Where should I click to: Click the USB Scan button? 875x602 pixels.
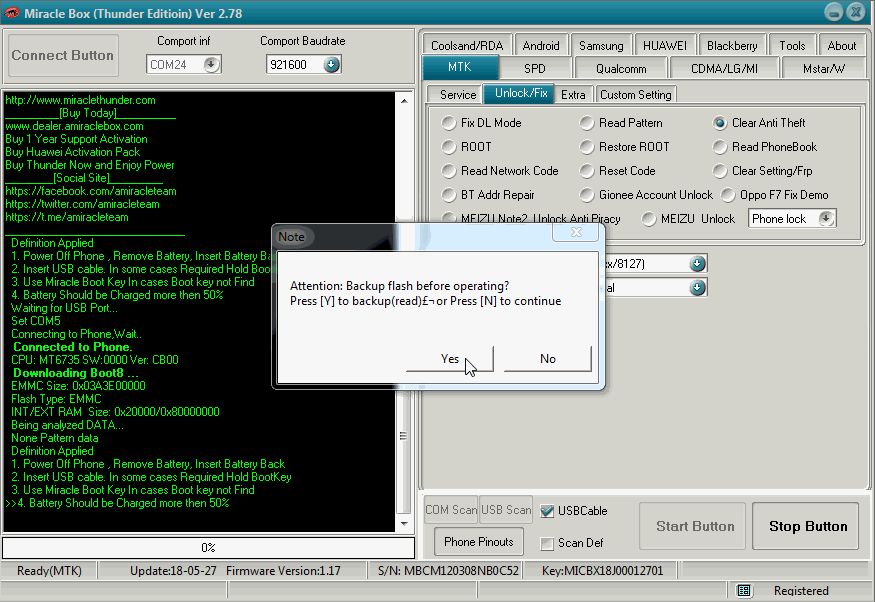pyautogui.click(x=506, y=509)
